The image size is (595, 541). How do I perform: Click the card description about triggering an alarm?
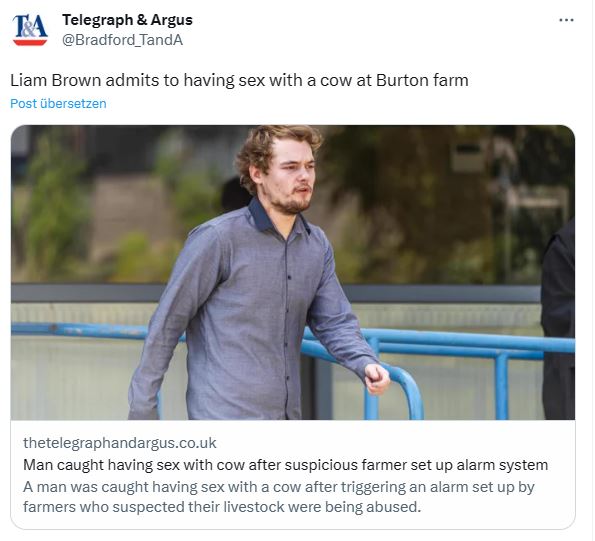(279, 497)
